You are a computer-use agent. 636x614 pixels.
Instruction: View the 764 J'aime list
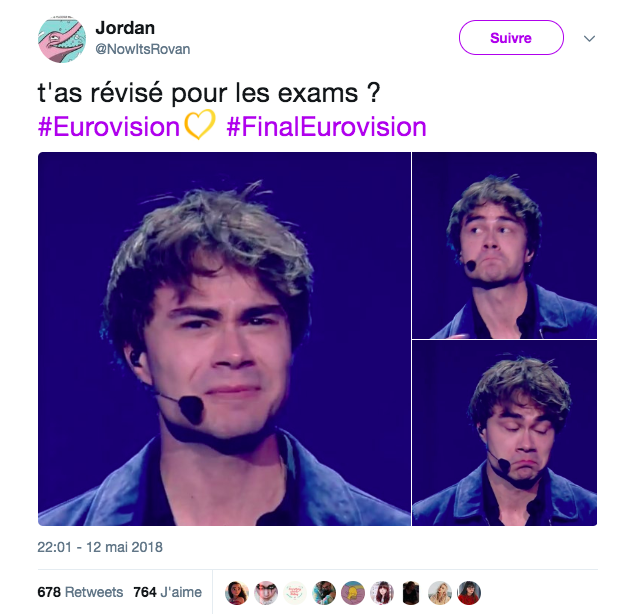[x=168, y=592]
